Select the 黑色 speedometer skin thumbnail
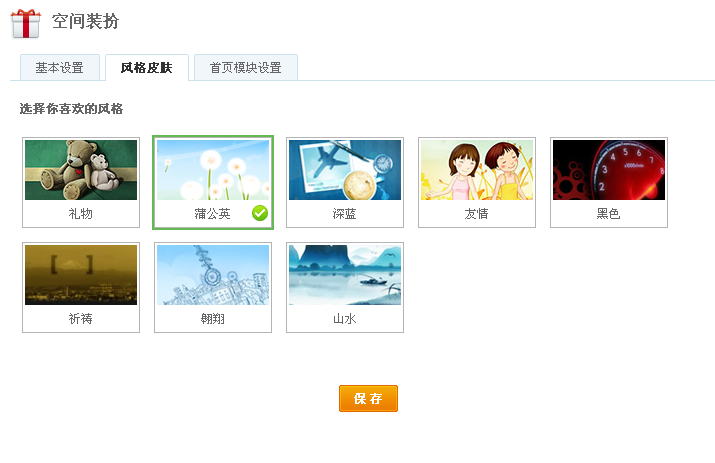715x463 pixels. [609, 170]
